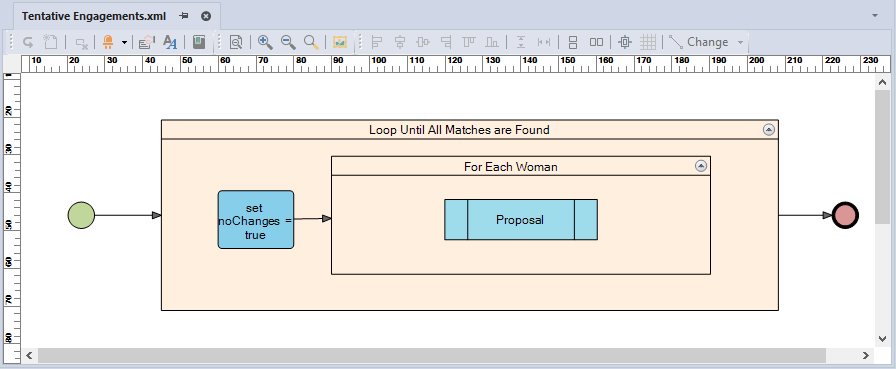
Task: Click the plain magnifier zoom icon
Action: pos(311,42)
